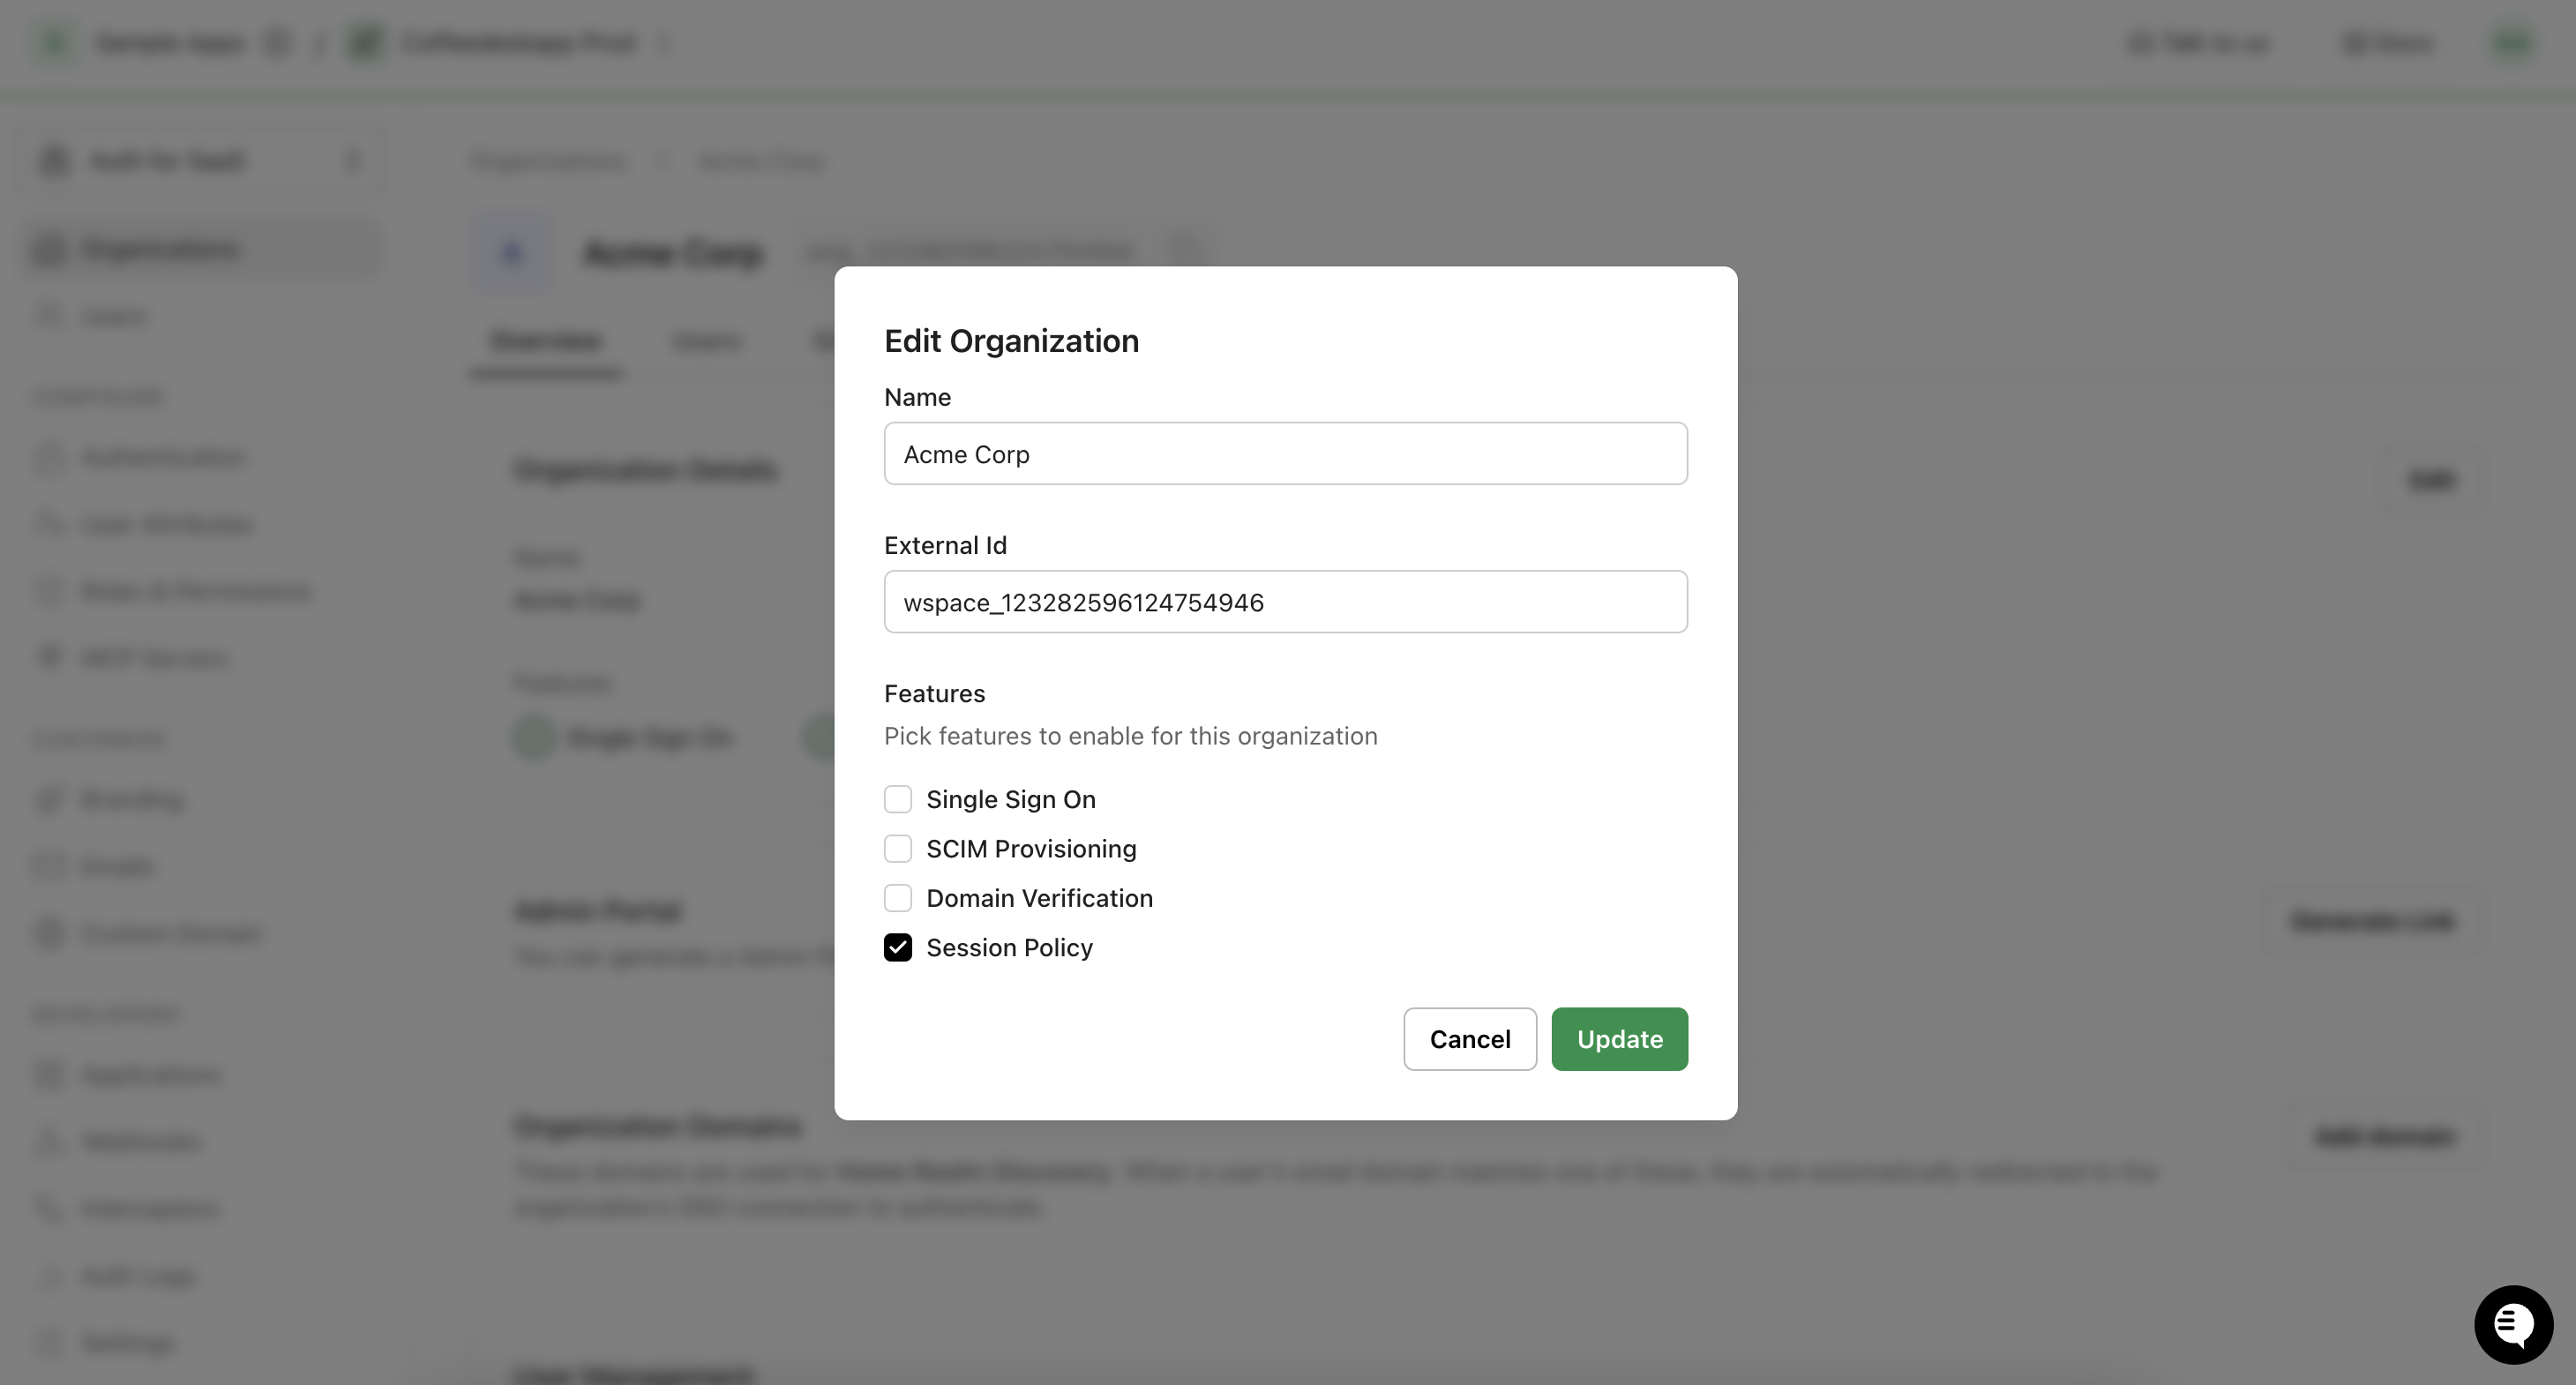Open the chat support widget icon

pyautogui.click(x=2513, y=1324)
